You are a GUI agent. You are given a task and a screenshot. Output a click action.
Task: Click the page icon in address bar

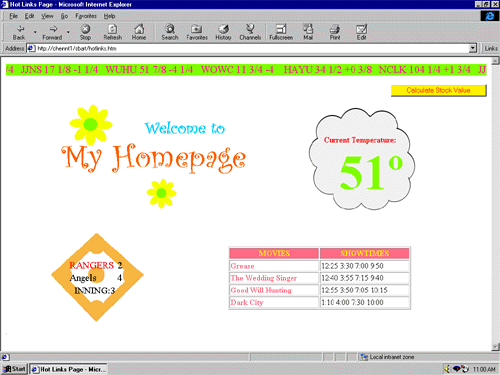(x=31, y=48)
